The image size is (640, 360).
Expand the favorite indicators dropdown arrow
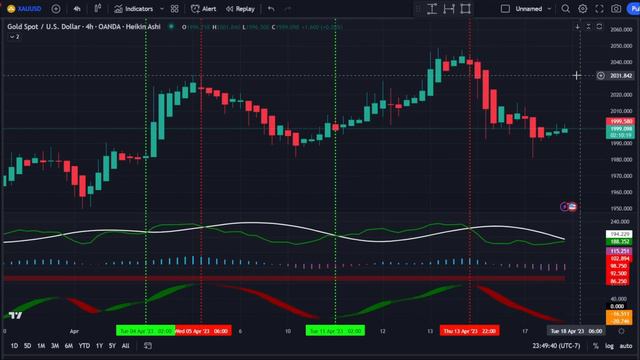[162, 9]
